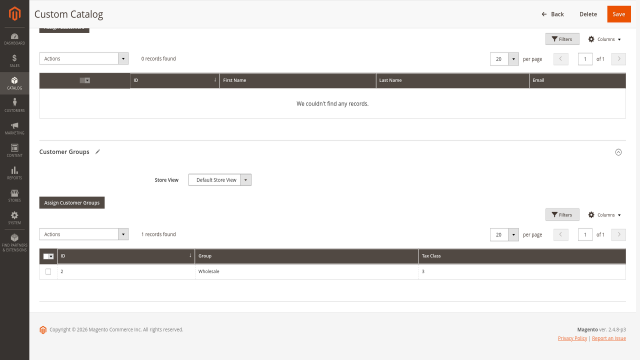Sort by Email column header
This screenshot has width=640, height=360.
578,80
